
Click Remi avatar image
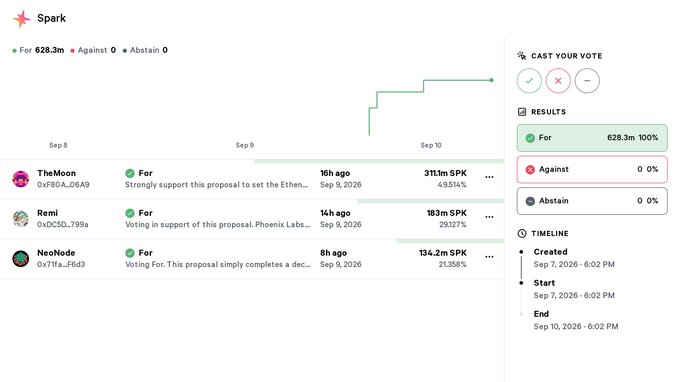(20, 219)
